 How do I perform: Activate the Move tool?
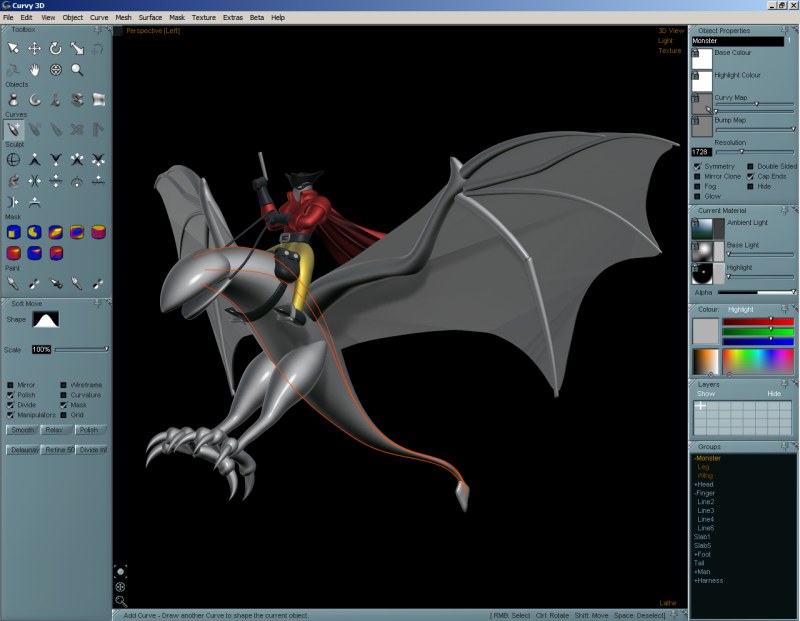33,48
